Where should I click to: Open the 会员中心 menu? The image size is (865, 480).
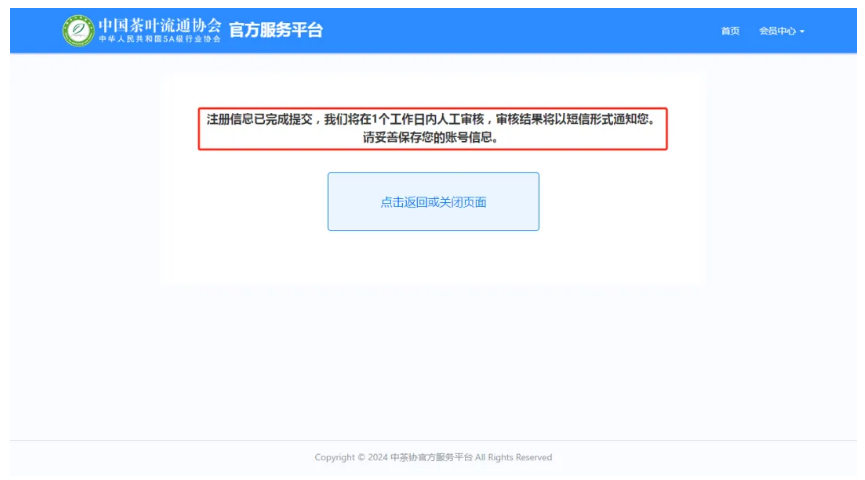pyautogui.click(x=777, y=31)
